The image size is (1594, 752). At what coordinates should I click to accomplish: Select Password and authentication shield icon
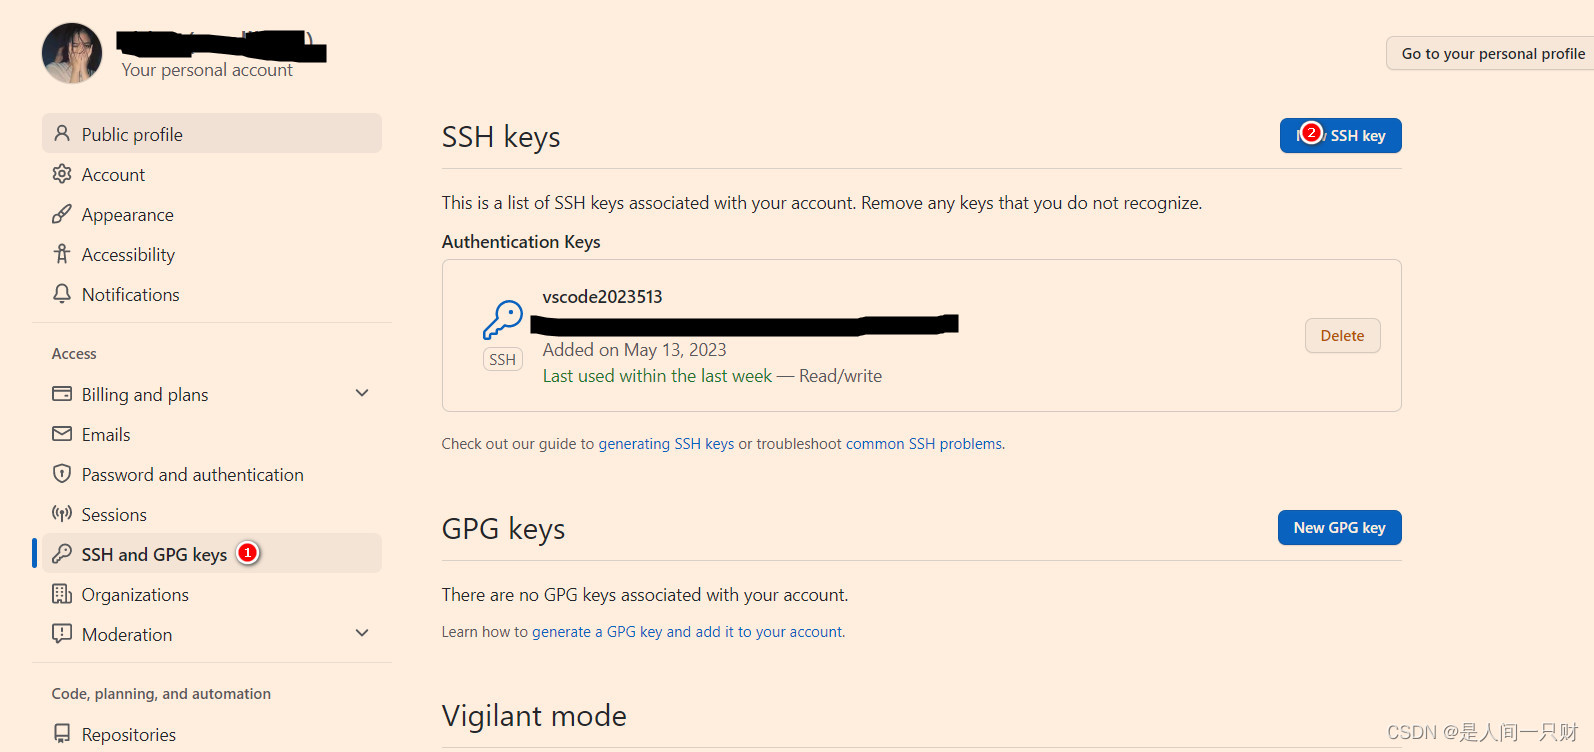click(x=62, y=474)
